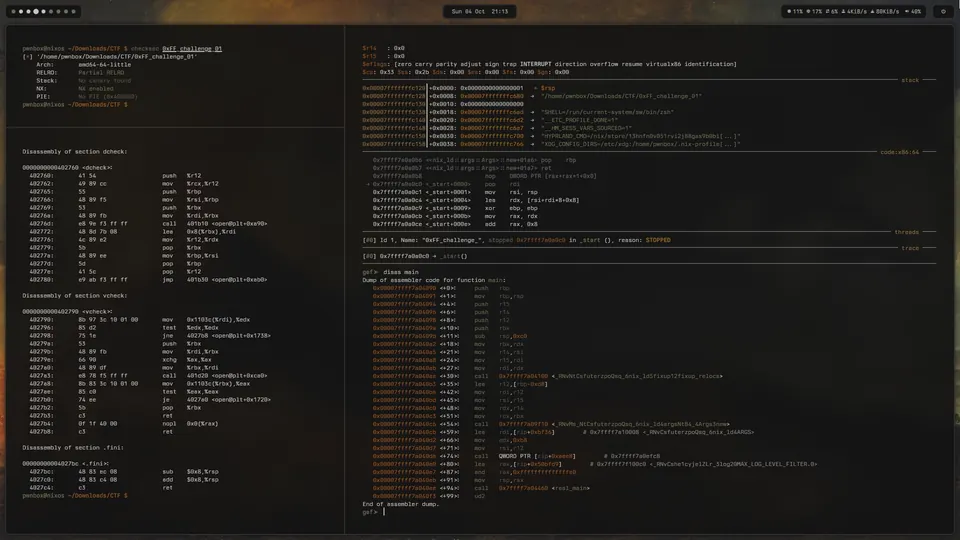Click the HYPRLAND_CMD stack entry

pos(551,136)
